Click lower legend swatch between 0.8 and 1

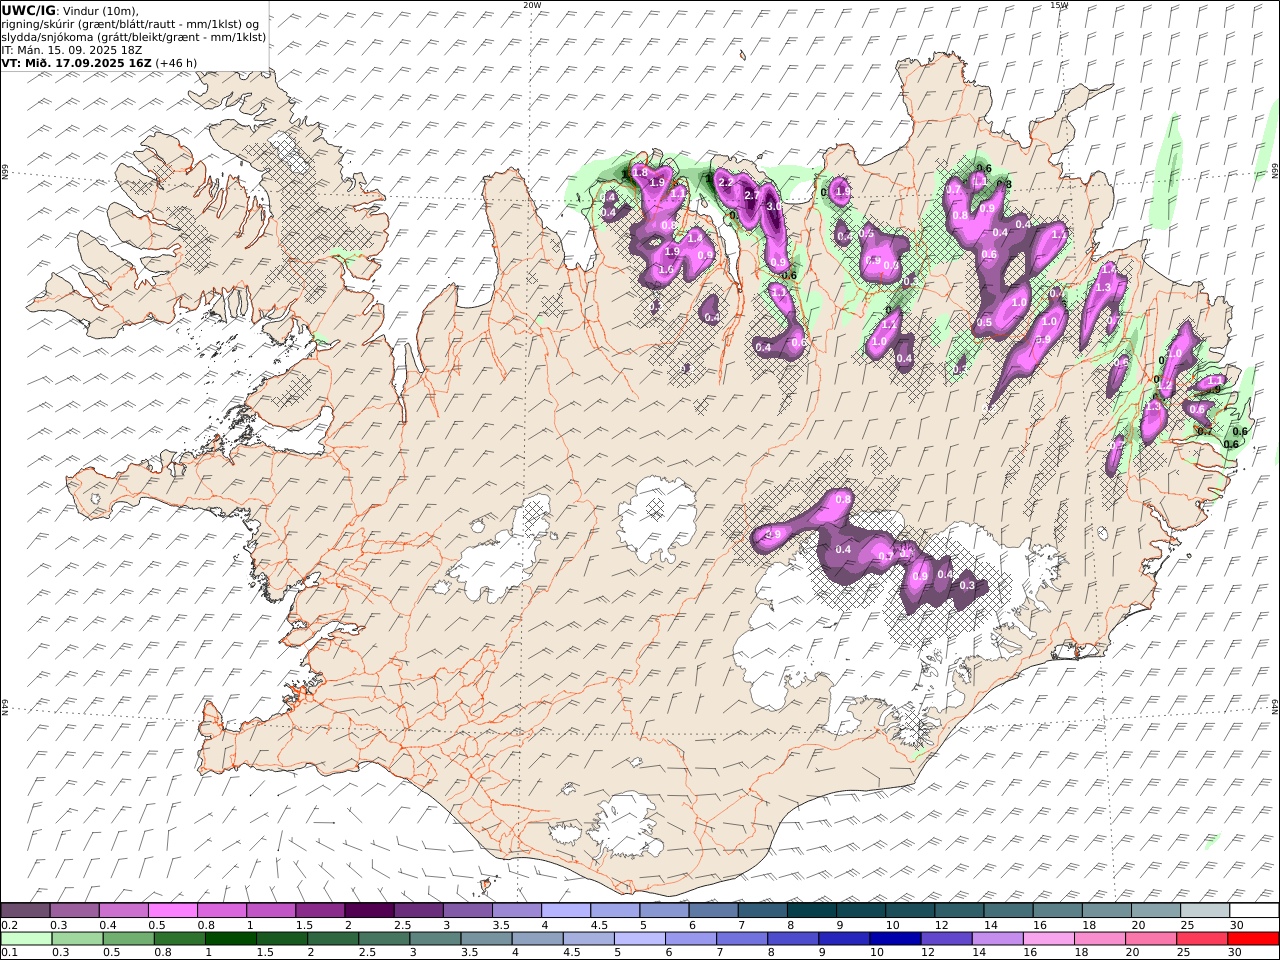tap(179, 939)
